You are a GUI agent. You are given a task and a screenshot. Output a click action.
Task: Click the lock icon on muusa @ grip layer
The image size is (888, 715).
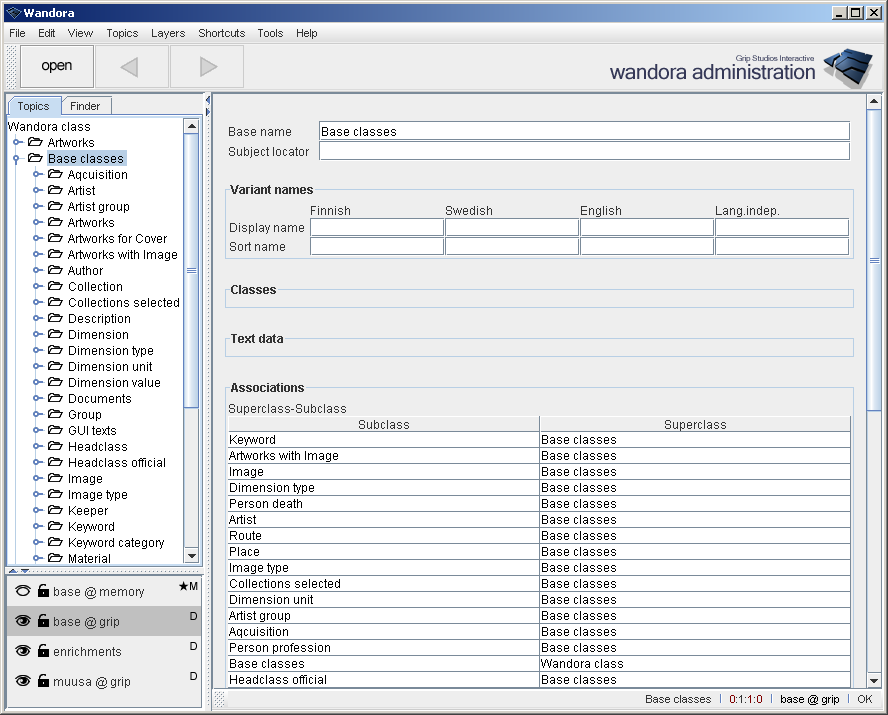click(x=43, y=681)
